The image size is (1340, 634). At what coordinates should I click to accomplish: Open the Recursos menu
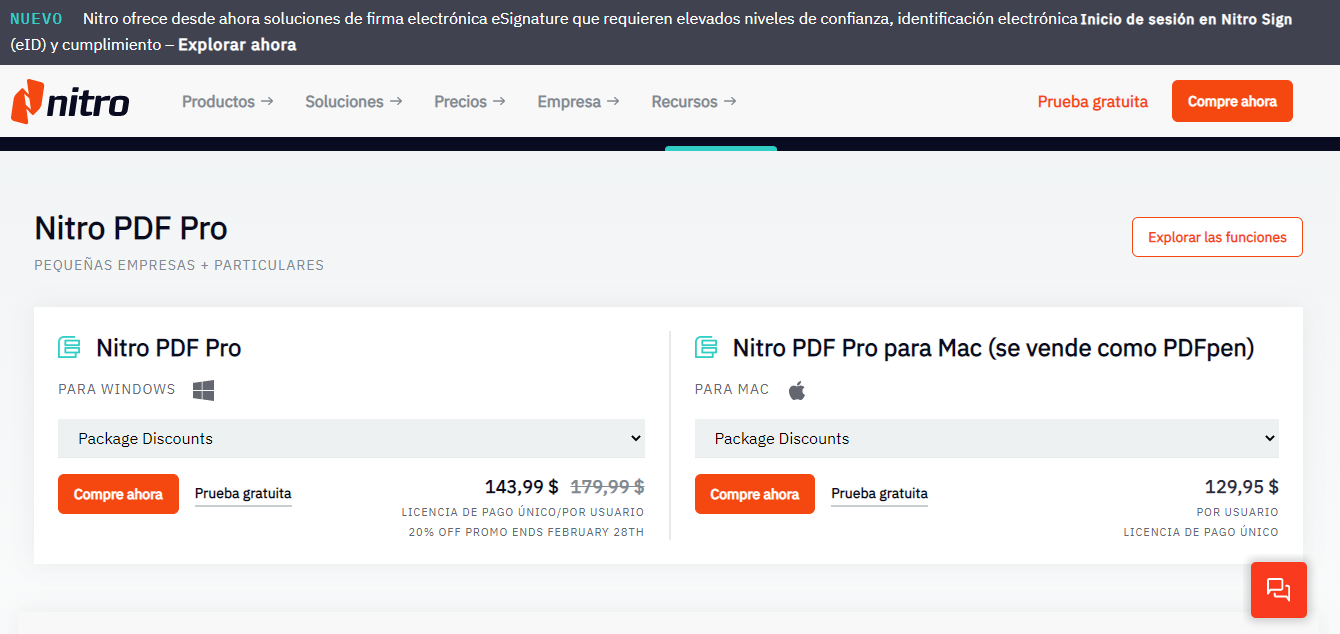[693, 102]
